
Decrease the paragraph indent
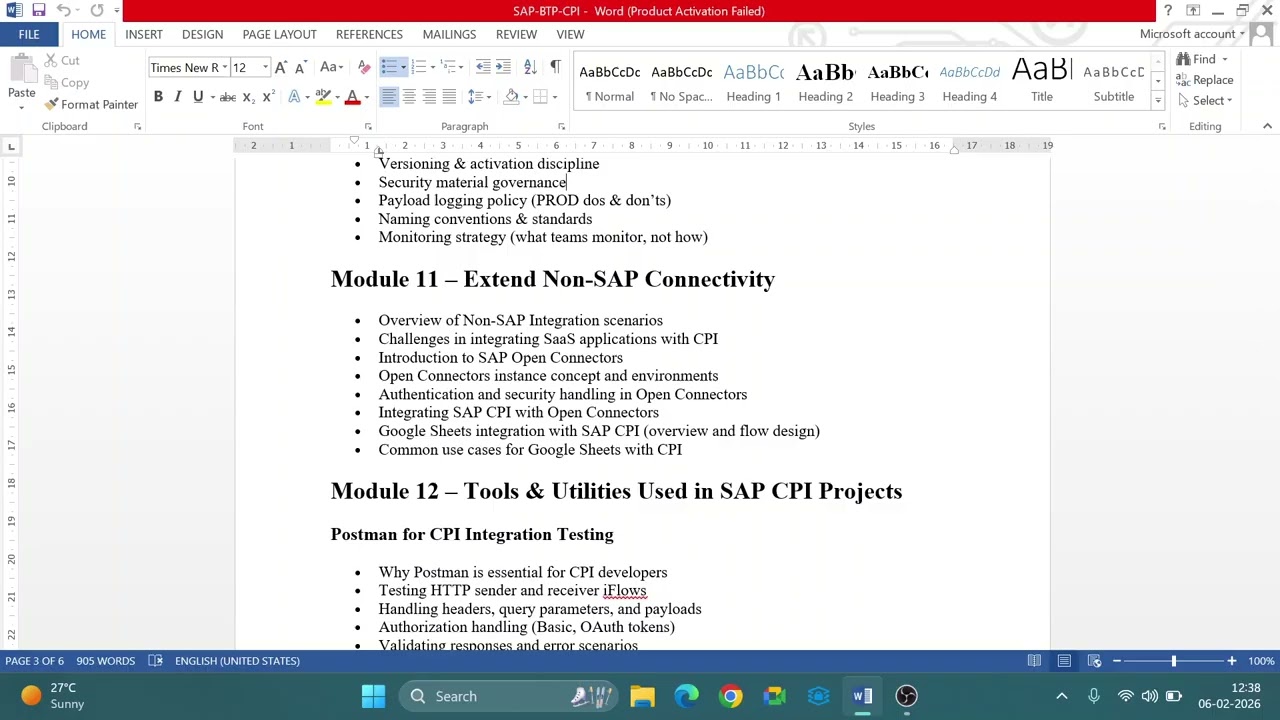[x=483, y=67]
